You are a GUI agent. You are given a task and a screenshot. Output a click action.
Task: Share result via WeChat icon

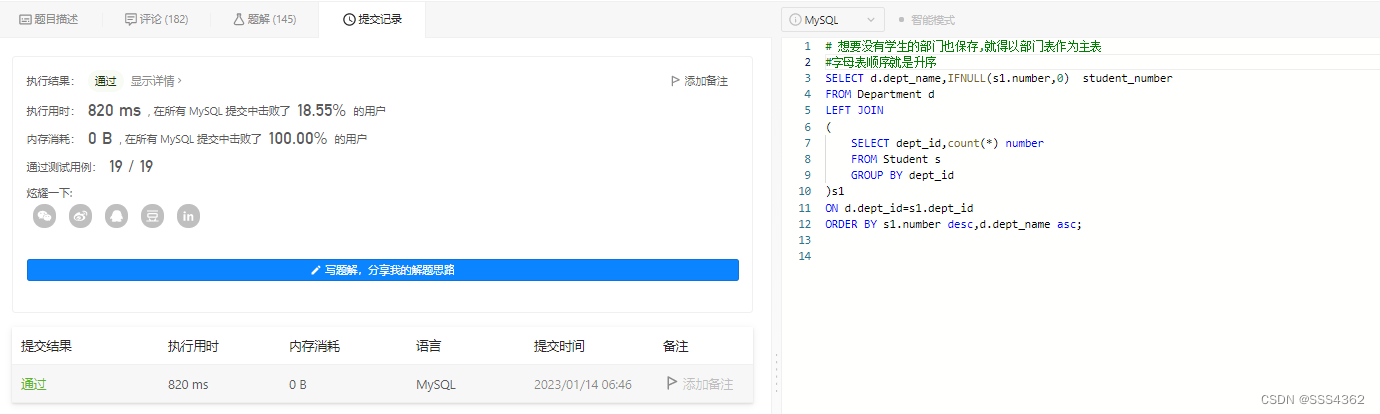pos(44,215)
